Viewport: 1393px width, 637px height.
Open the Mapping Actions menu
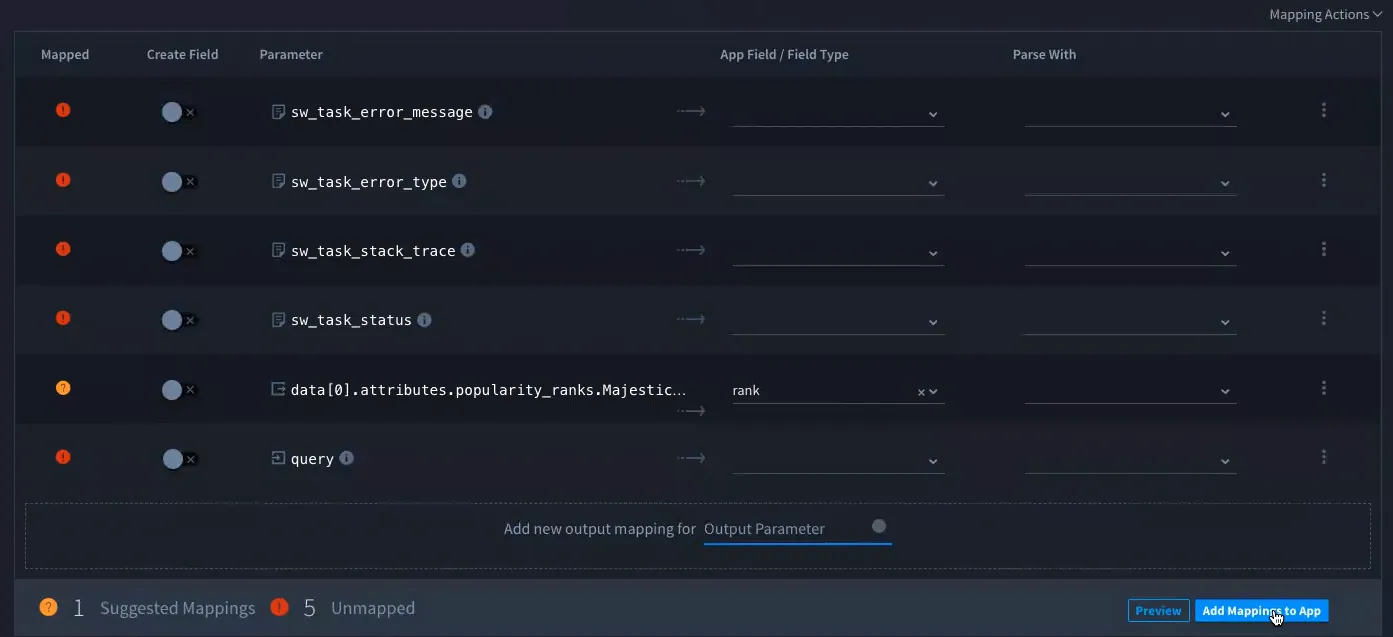click(x=1325, y=14)
